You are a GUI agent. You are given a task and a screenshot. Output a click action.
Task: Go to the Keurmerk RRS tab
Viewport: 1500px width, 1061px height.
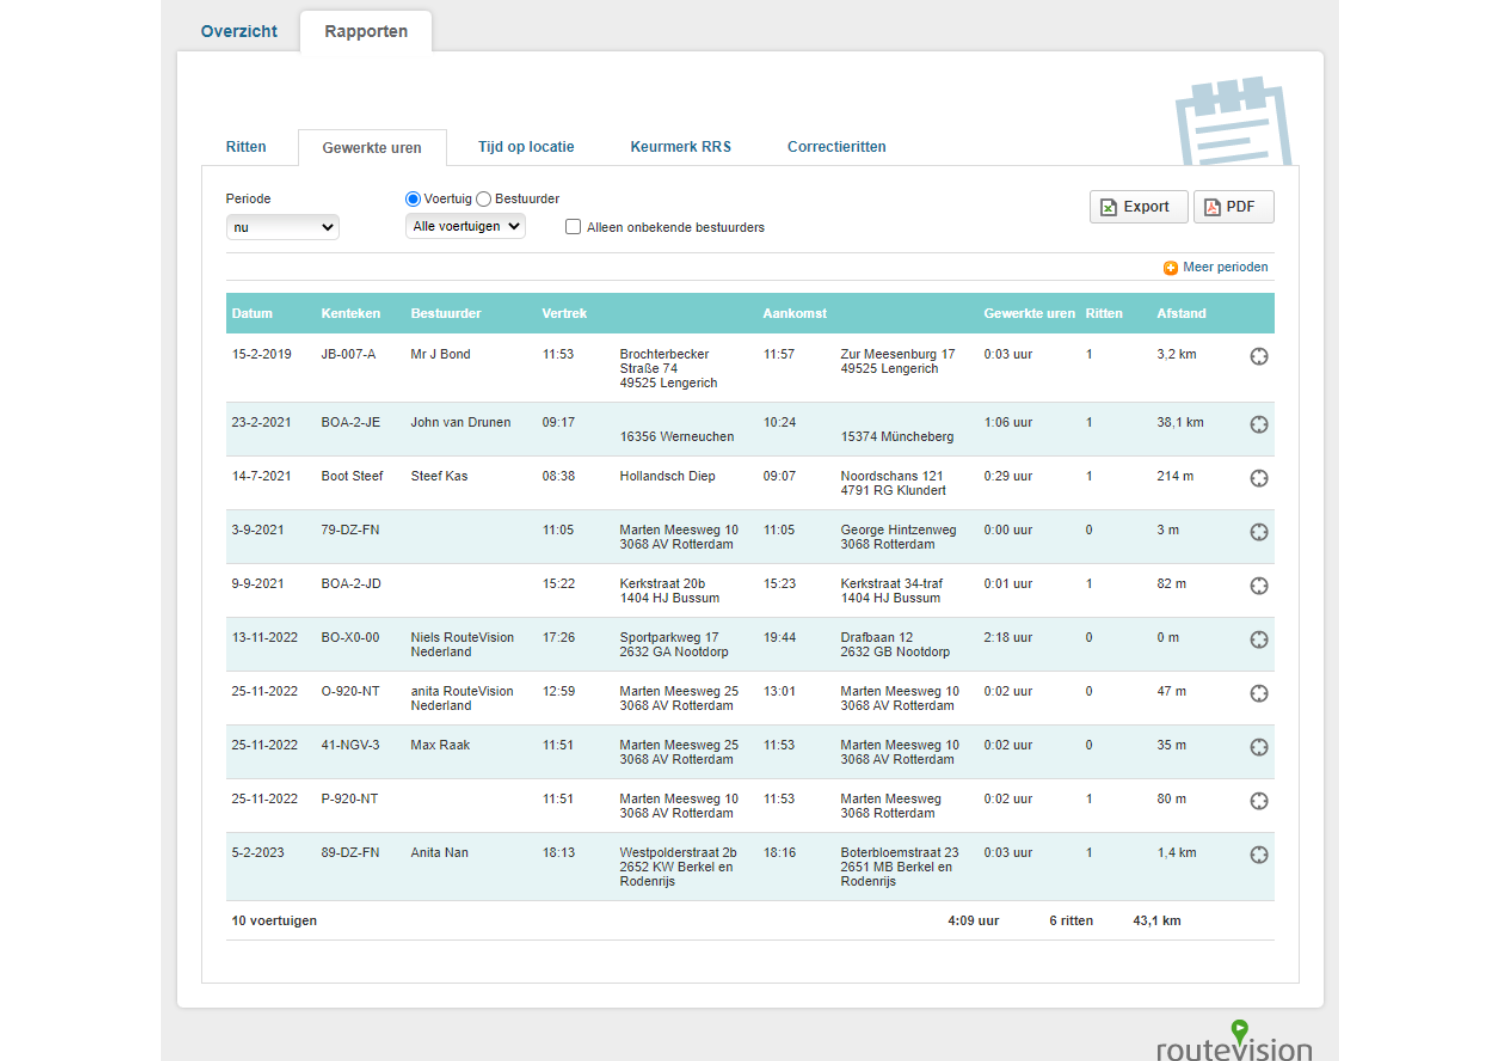tap(680, 147)
